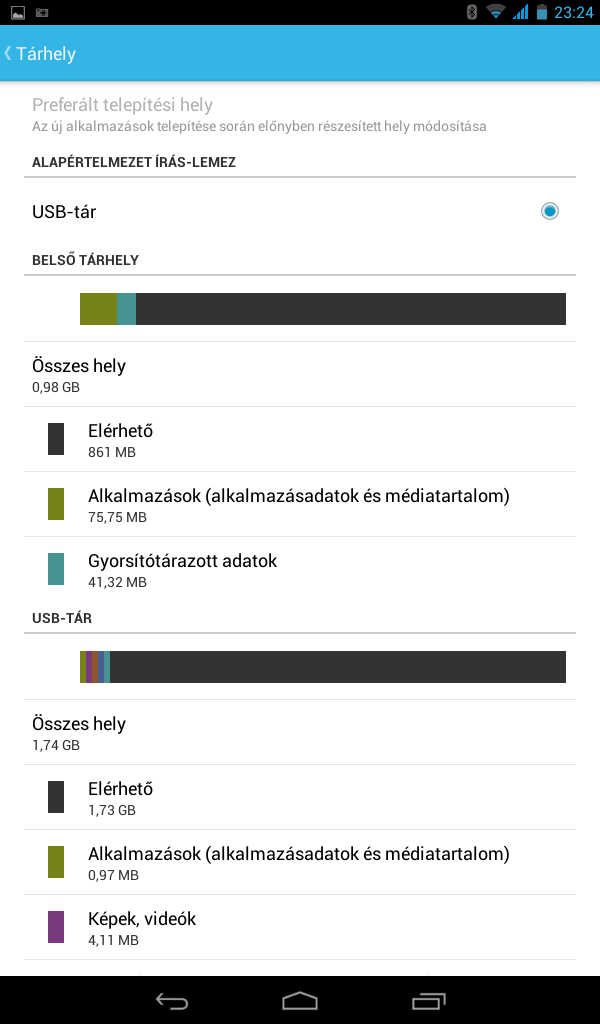Check the battery icon in the status bar
600x1024 pixels.
[x=544, y=12]
